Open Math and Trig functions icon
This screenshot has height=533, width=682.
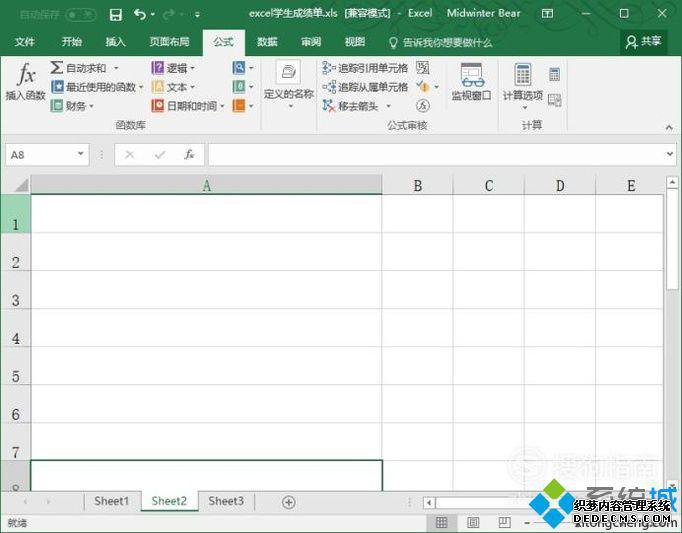coord(239,87)
